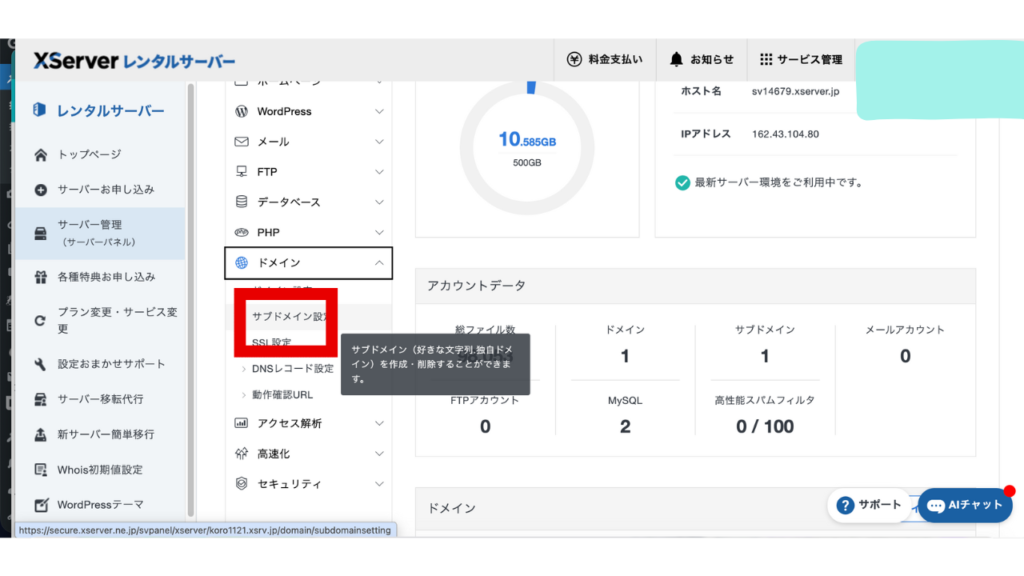This screenshot has height=576, width=1024.
Task: Open 動作確認URL menu item
Action: click(282, 395)
